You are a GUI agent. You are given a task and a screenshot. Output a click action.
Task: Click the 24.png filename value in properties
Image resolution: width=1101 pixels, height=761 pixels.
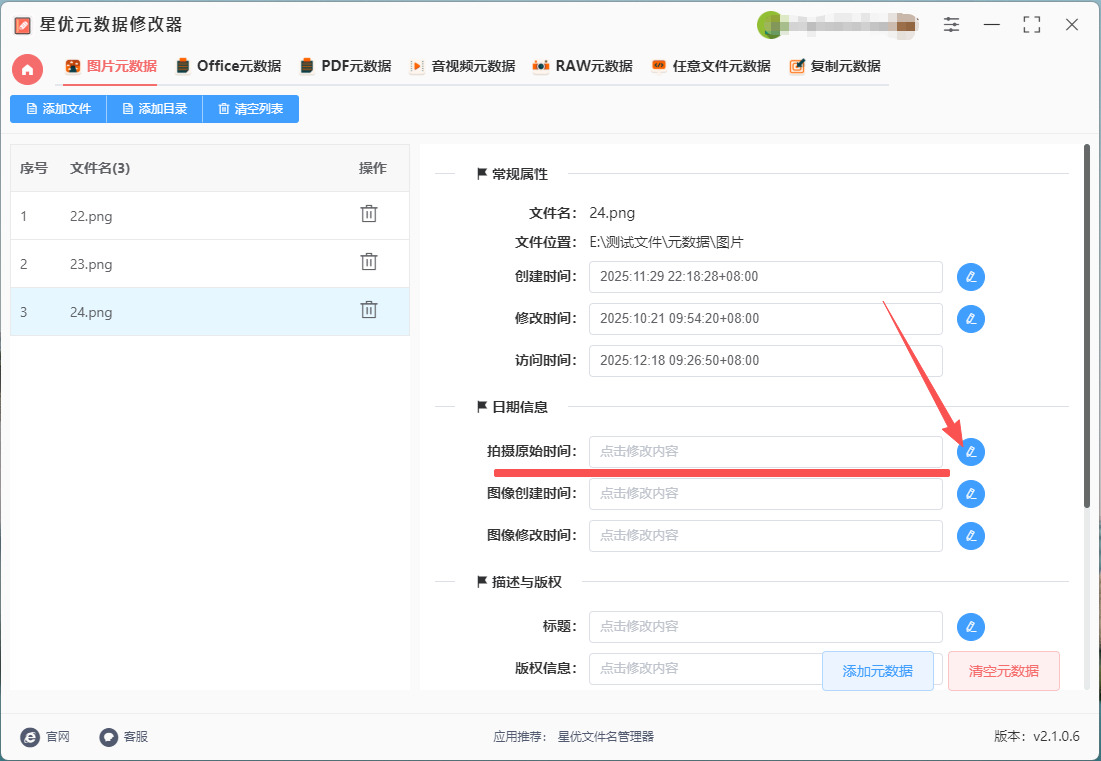(x=612, y=213)
